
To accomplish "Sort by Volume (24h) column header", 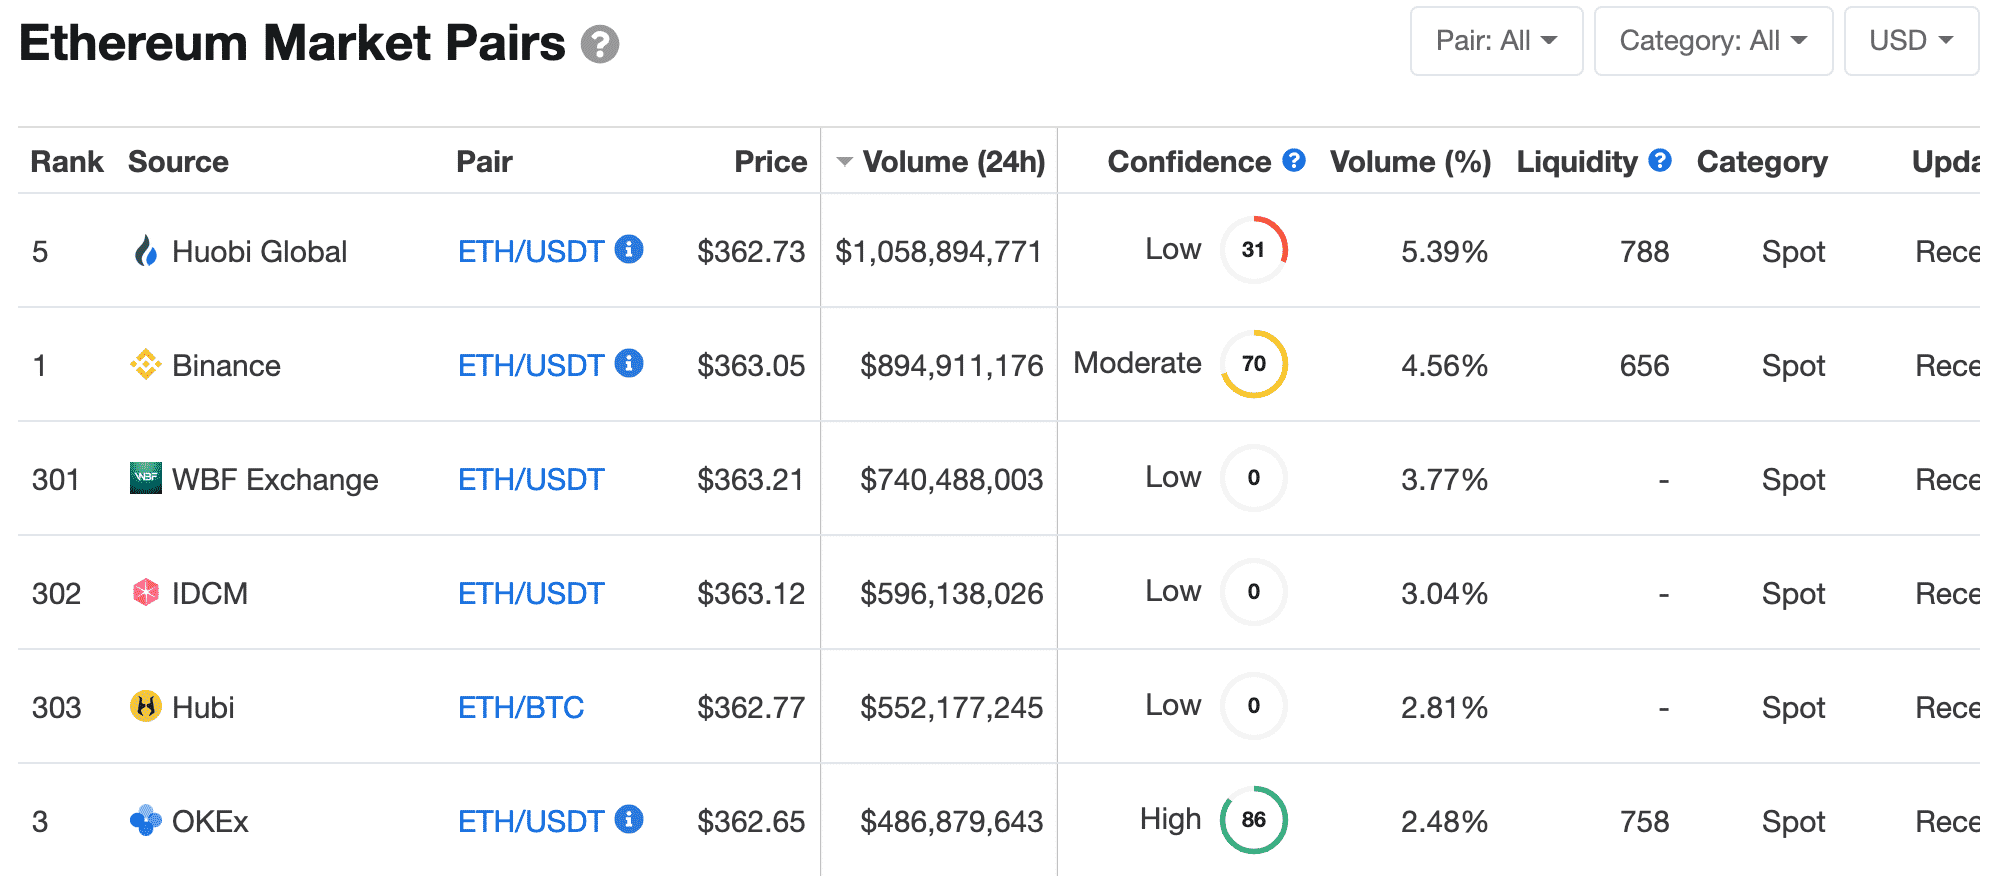I will point(953,162).
